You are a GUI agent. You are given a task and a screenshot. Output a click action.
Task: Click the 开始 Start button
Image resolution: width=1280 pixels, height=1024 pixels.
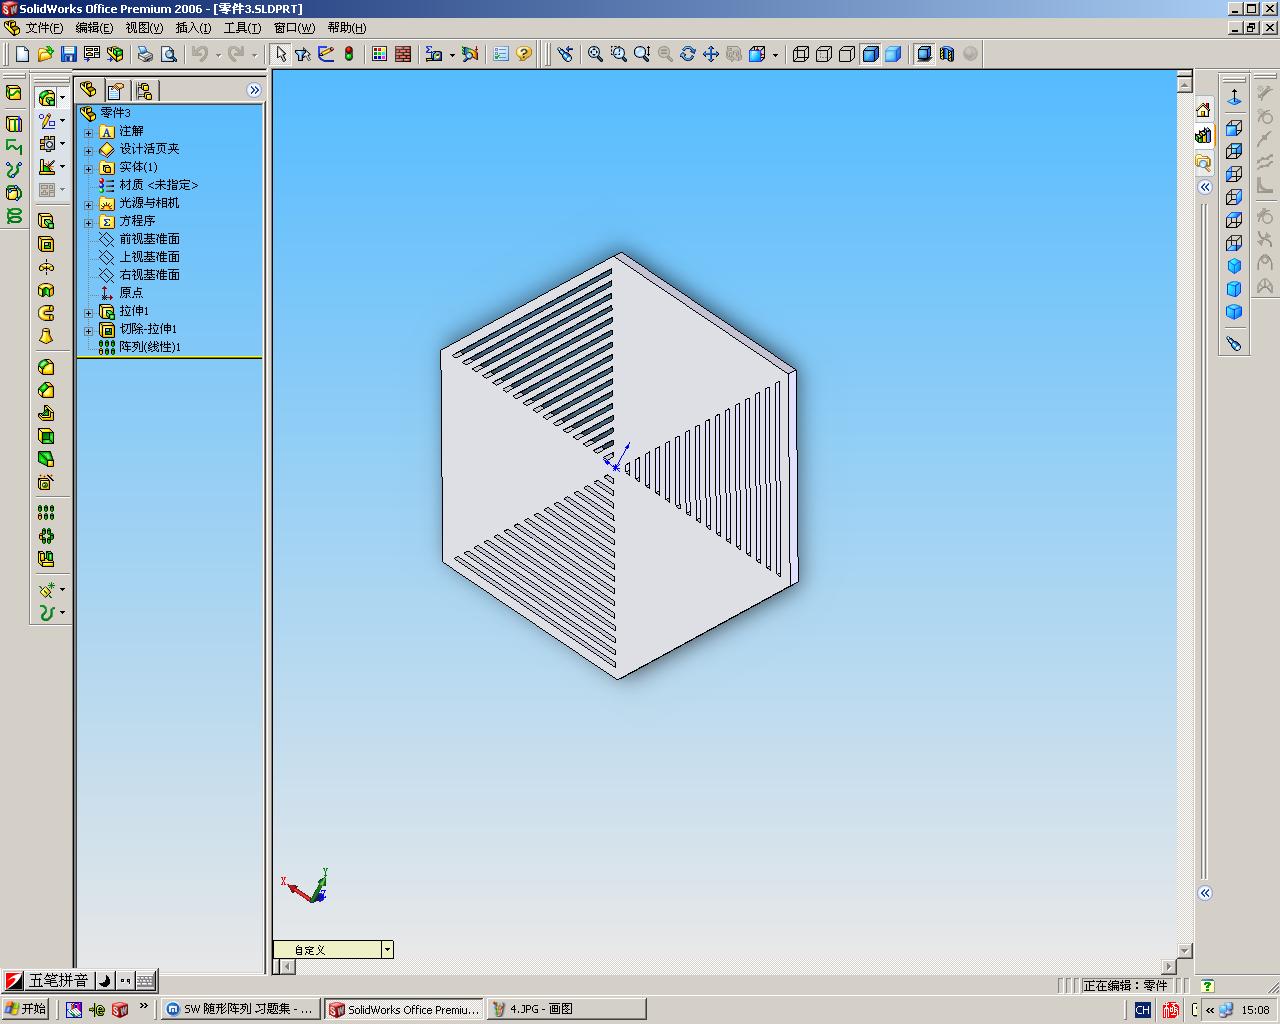26,1009
